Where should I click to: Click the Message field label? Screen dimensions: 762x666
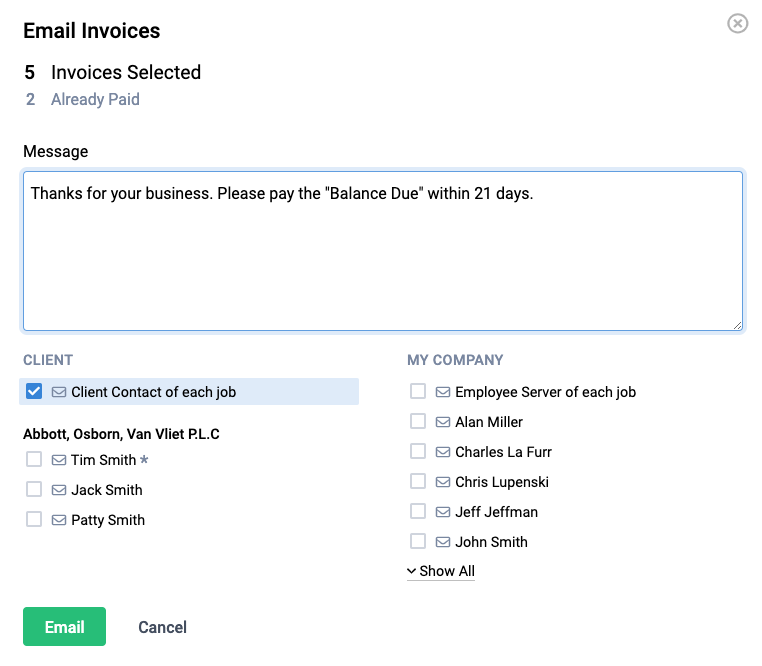point(56,151)
